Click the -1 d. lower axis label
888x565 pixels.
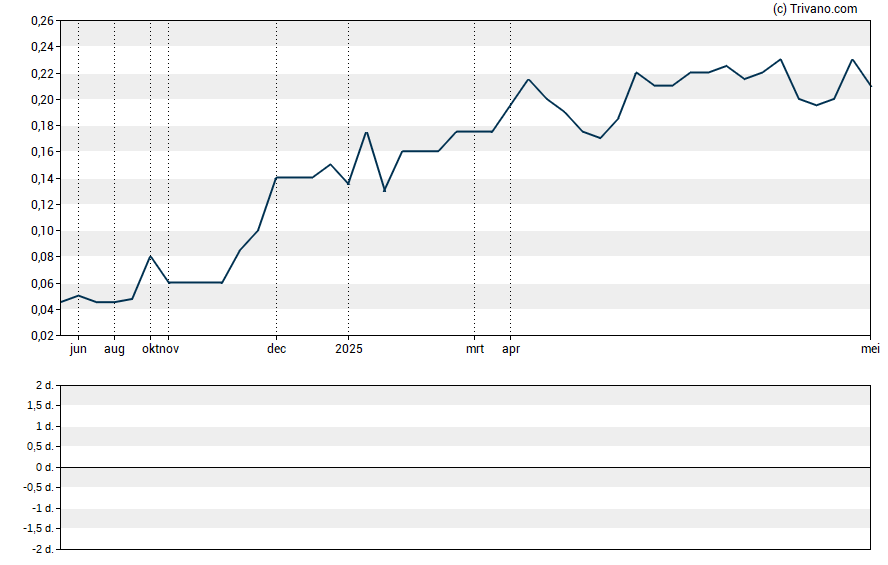(x=43, y=508)
